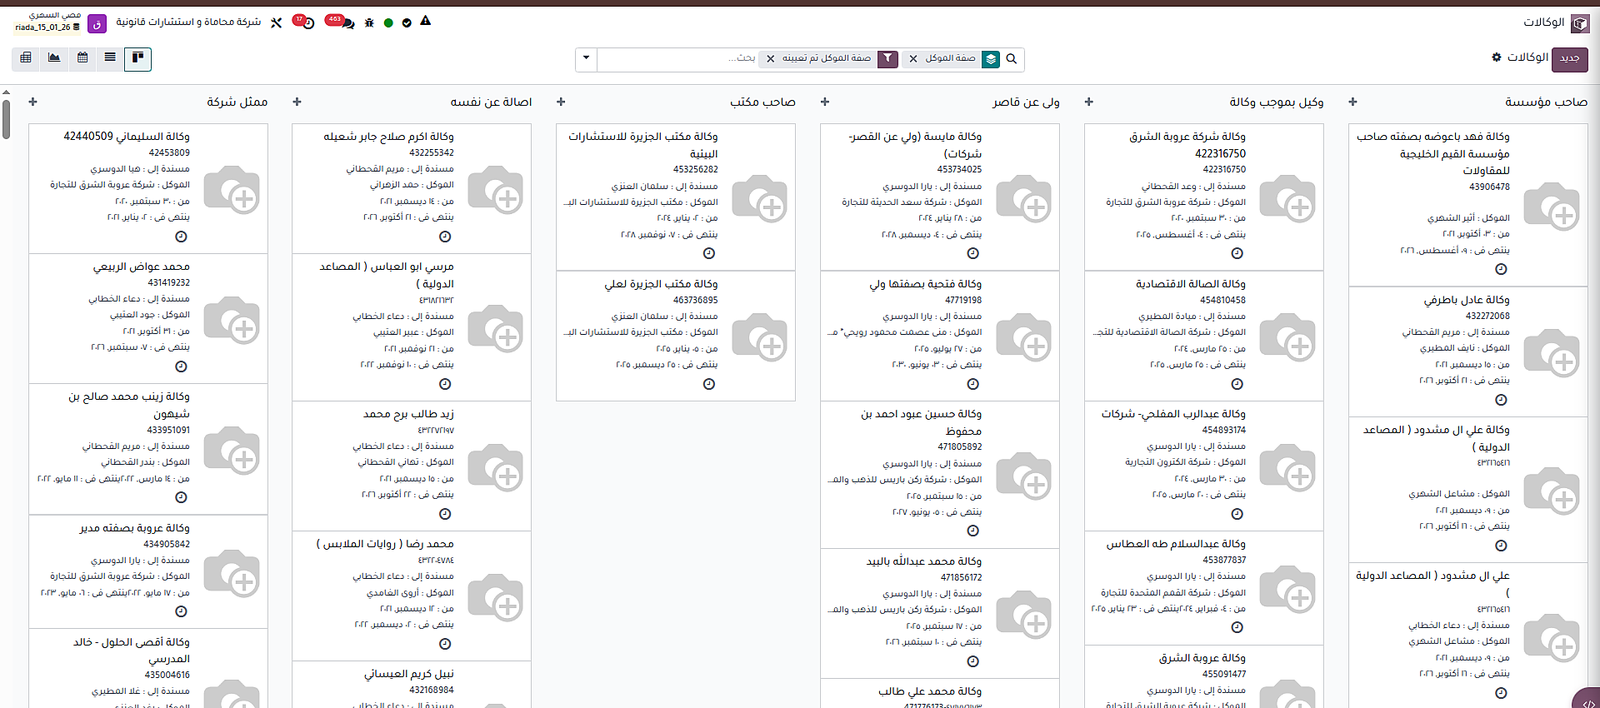The width and height of the screenshot is (1600, 708).
Task: Open activity clock on وكالة فتحية بصفتها ولي card
Action: click(973, 384)
